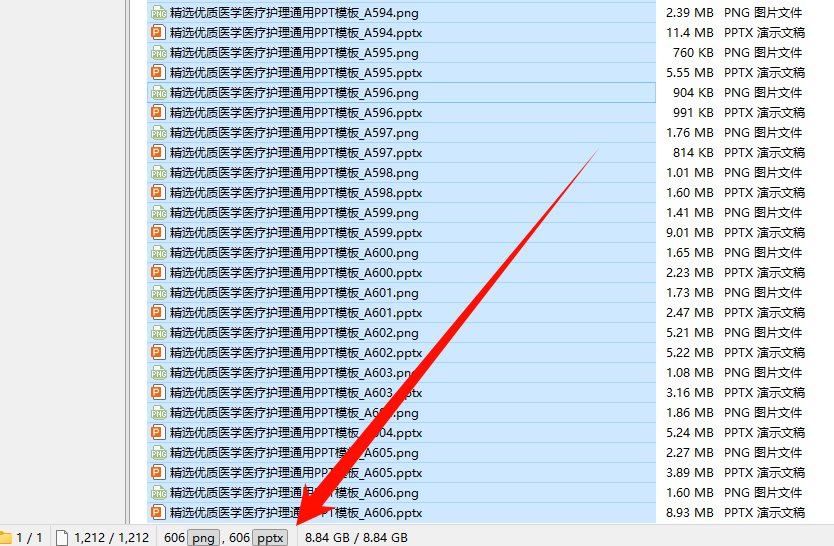This screenshot has width=834, height=546.
Task: Click the 11.4 MB size cell
Action: click(x=690, y=33)
